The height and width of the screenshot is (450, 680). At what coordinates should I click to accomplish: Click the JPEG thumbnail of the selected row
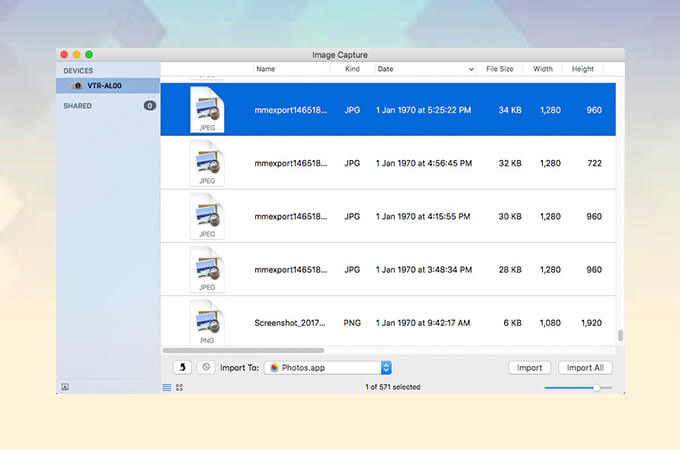click(x=207, y=108)
